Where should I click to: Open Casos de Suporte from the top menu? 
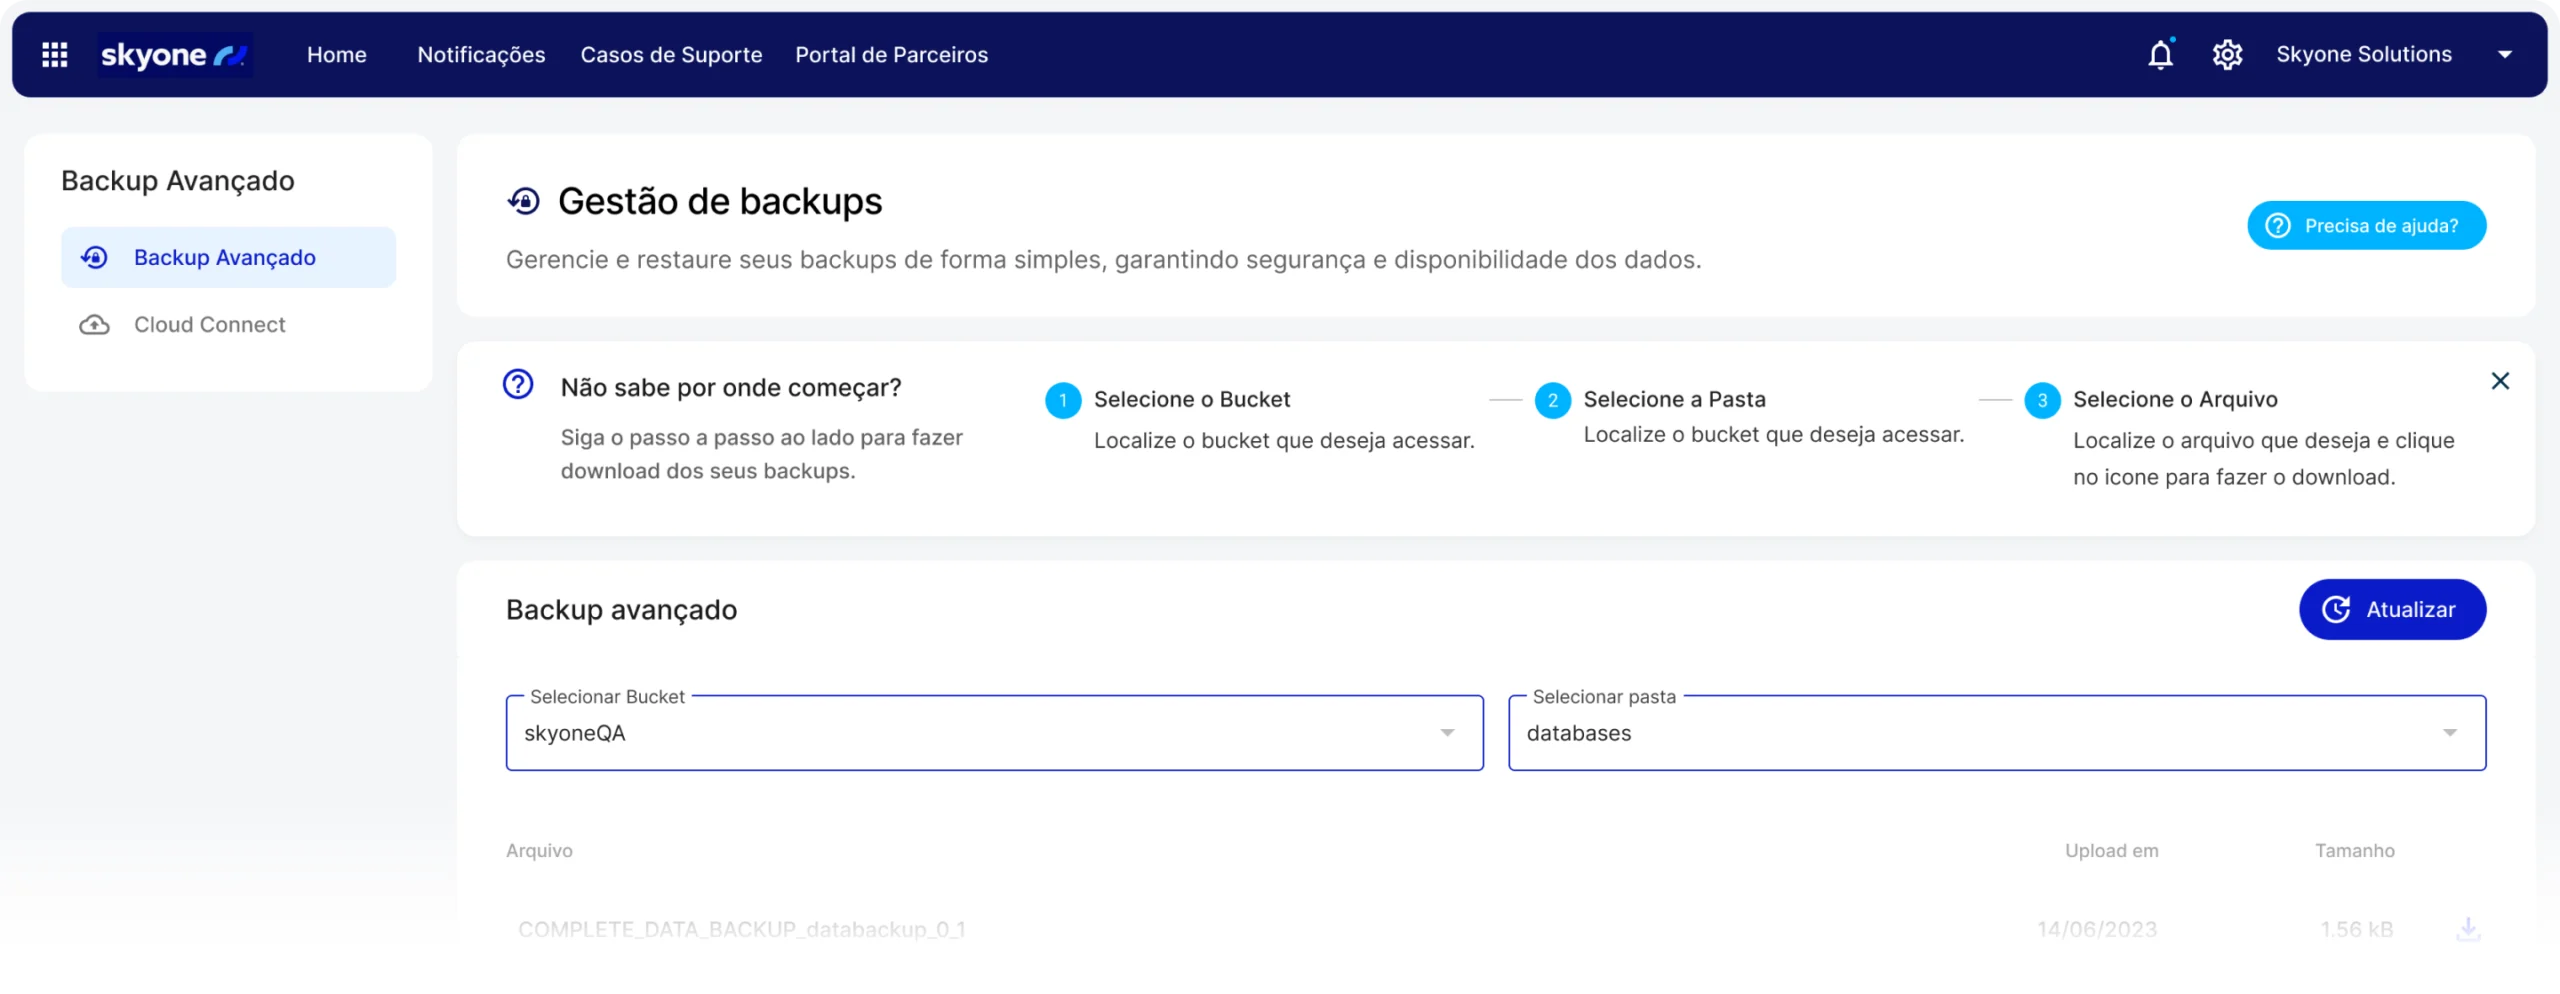[671, 55]
